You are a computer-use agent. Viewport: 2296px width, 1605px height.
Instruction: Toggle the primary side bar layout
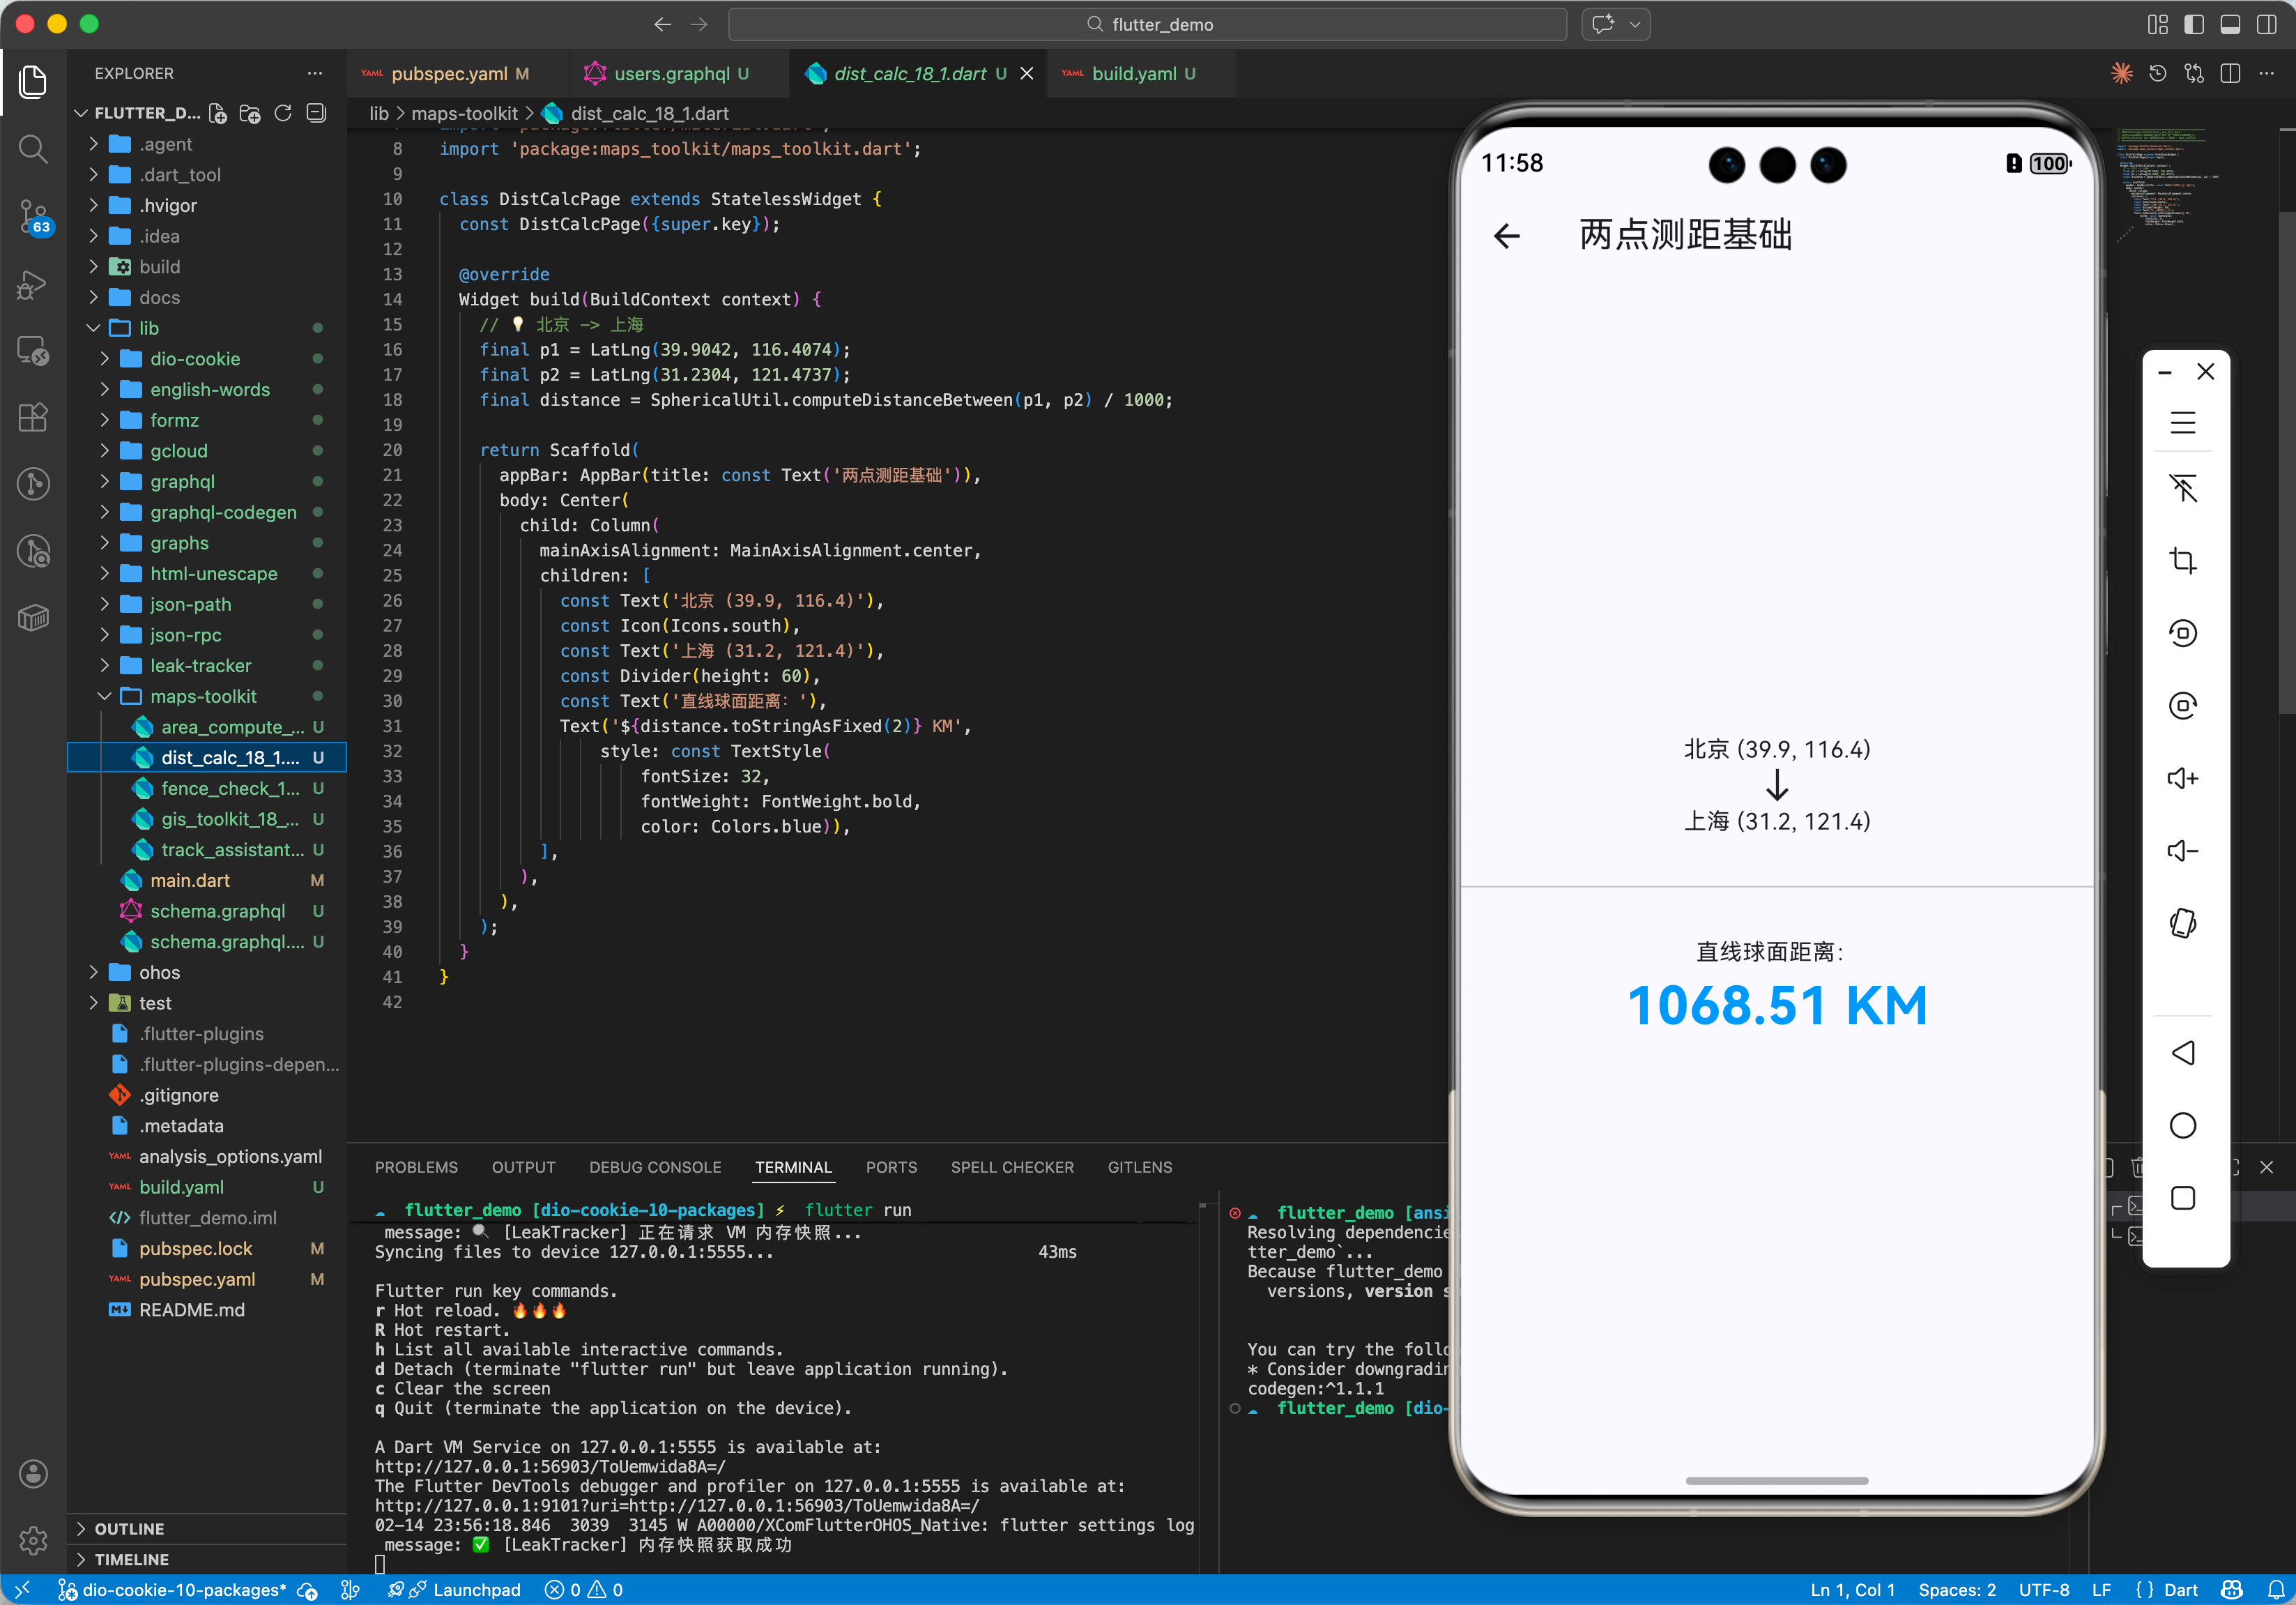pyautogui.click(x=2193, y=24)
